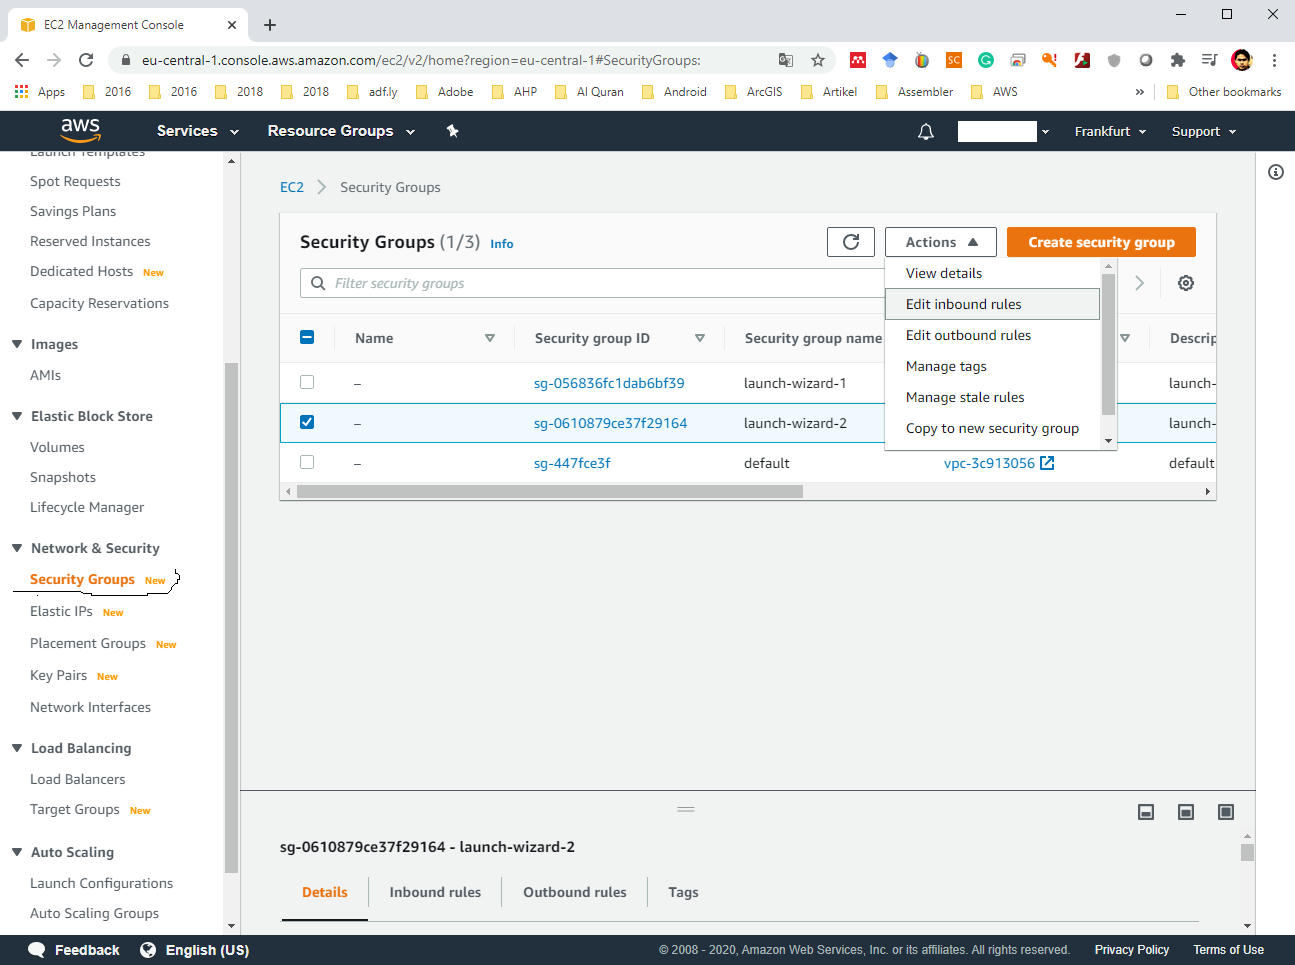Click the info circle icon at right edge
The image size is (1295, 965).
1276,172
